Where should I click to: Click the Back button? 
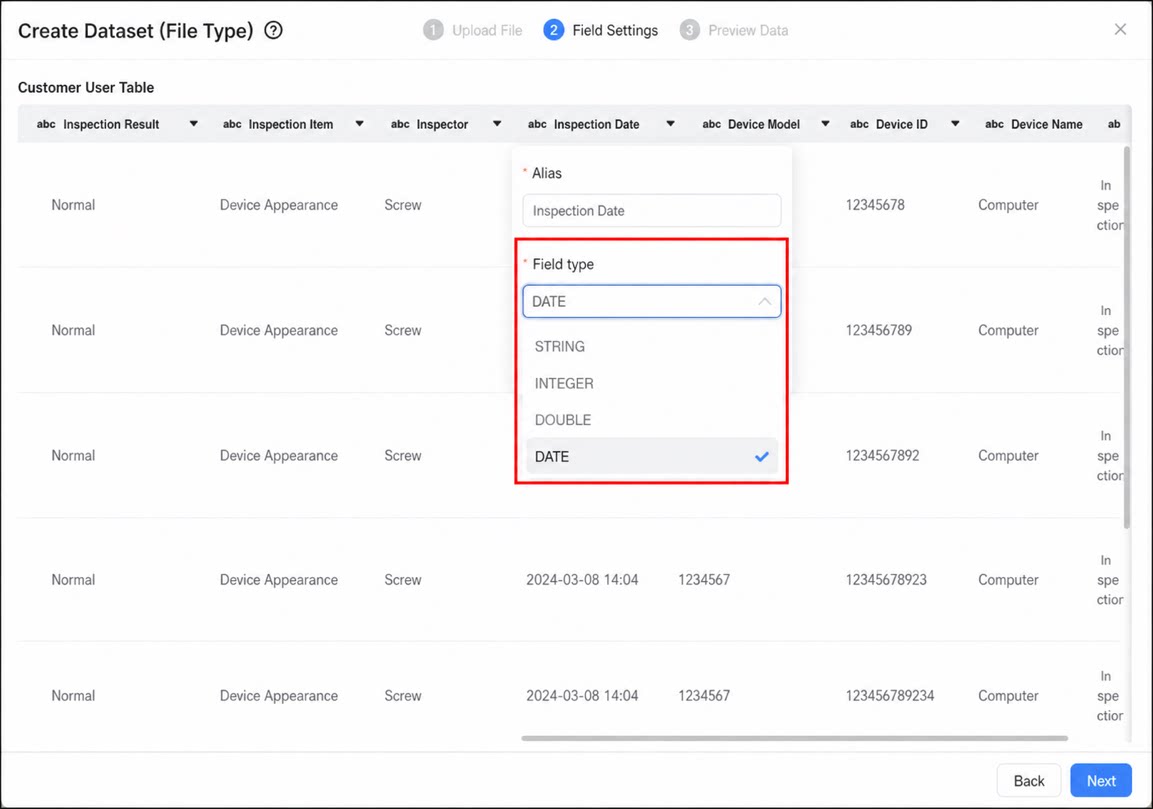(x=1029, y=781)
